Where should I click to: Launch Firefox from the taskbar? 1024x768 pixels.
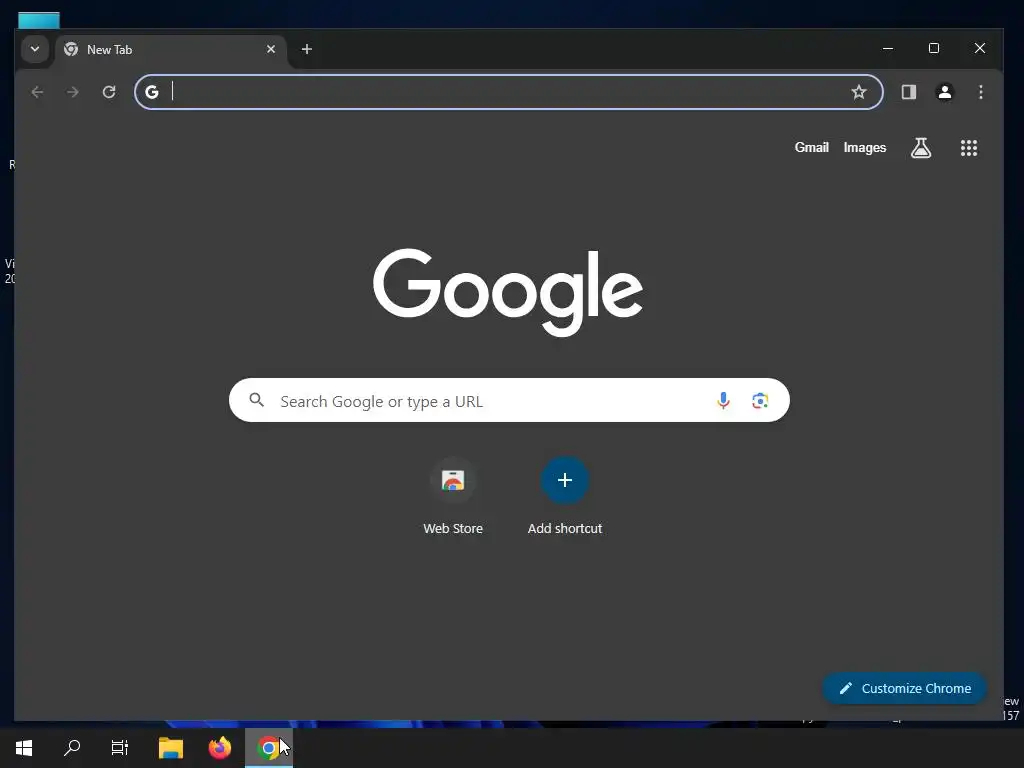click(x=220, y=748)
